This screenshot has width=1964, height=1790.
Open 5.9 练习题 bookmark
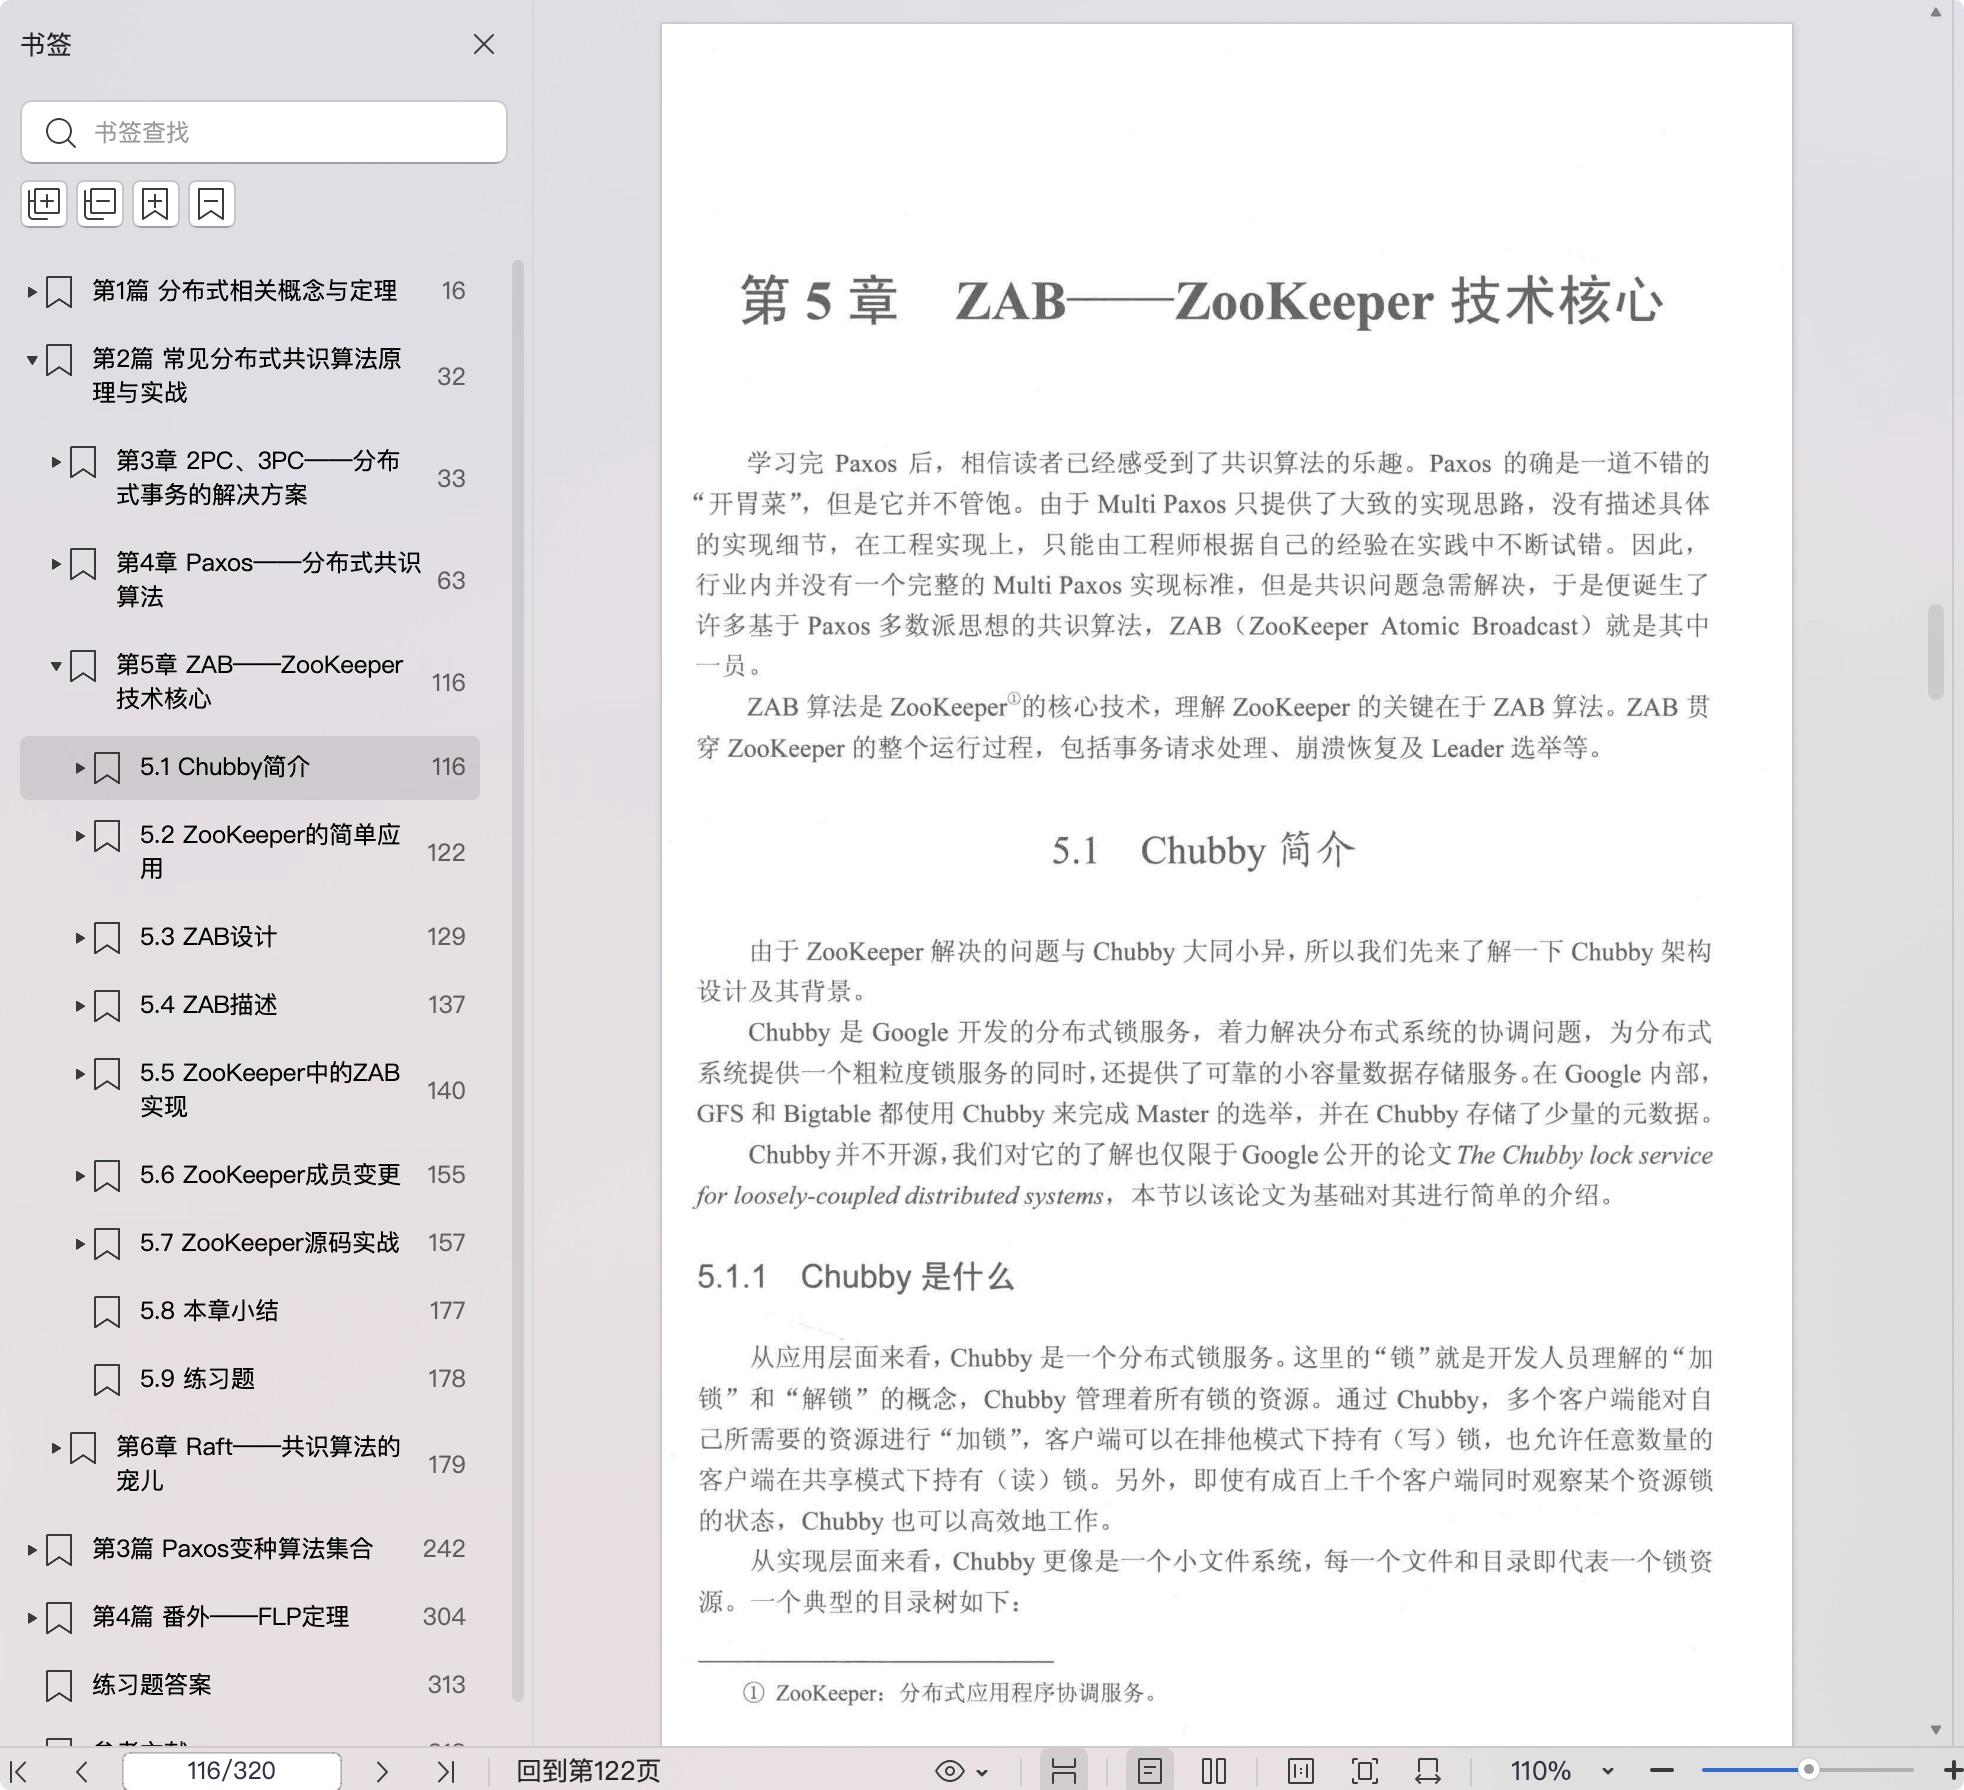click(x=197, y=1379)
